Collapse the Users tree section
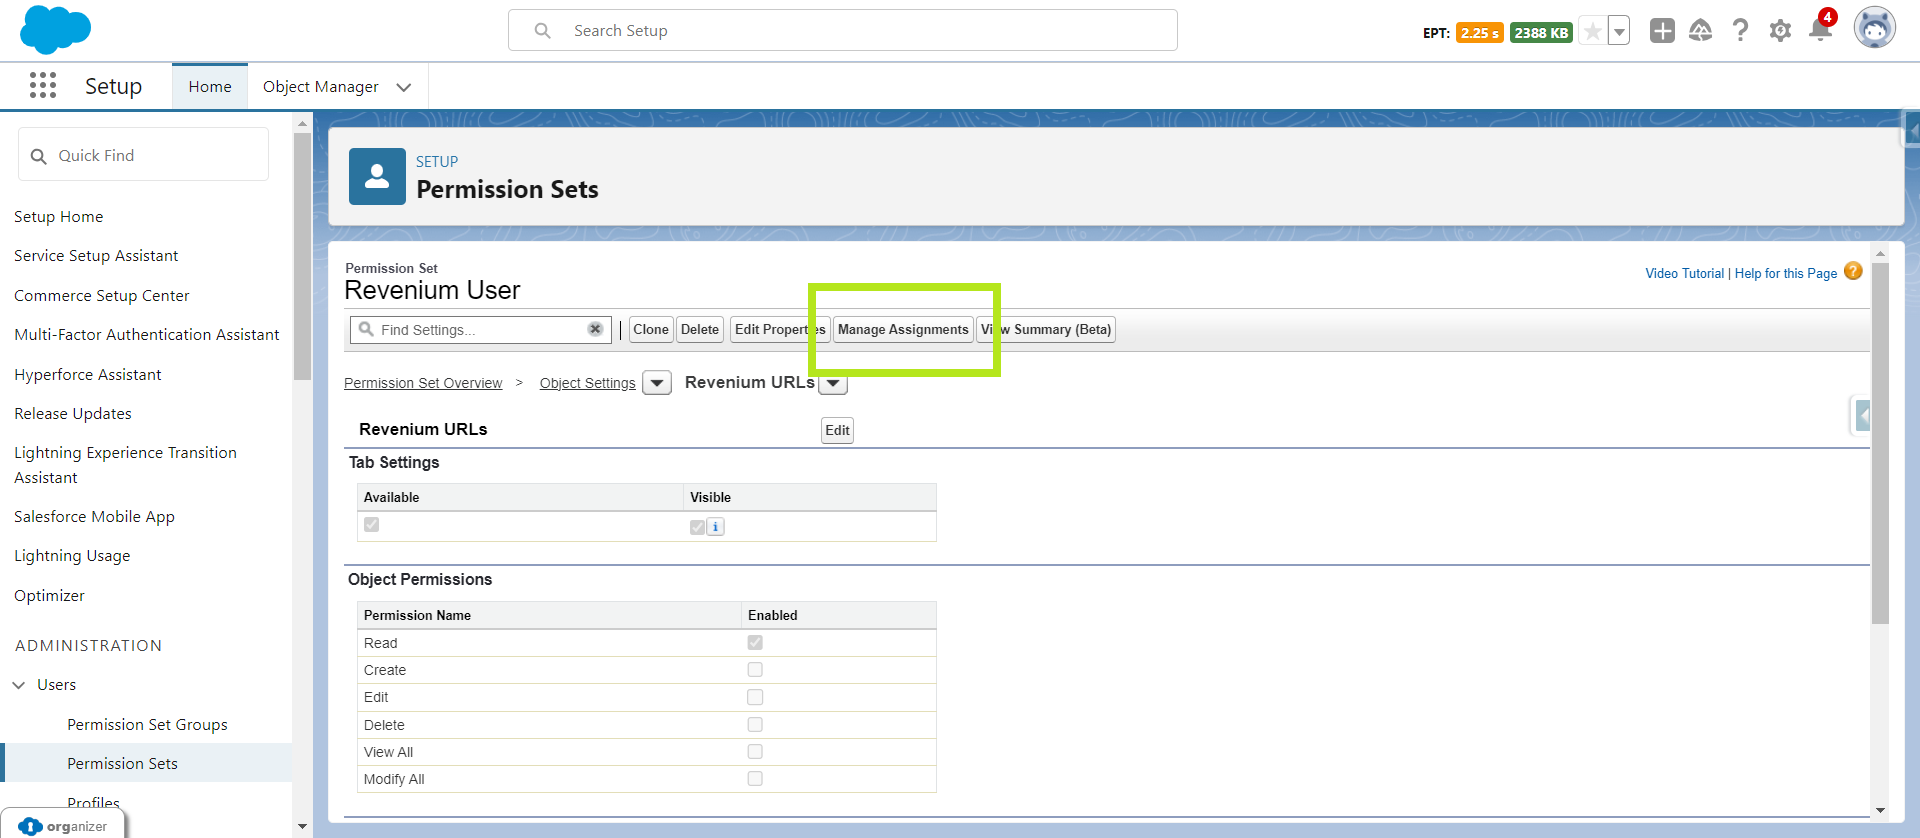Screen dimensions: 1920x838 pyautogui.click(x=19, y=685)
